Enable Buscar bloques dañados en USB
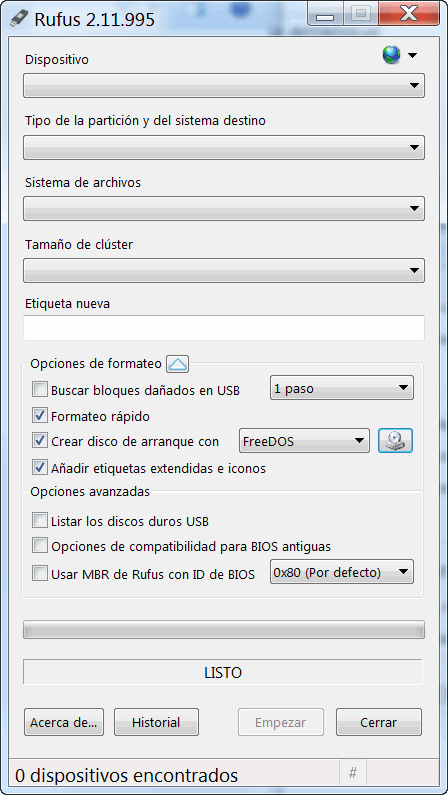 tap(39, 390)
